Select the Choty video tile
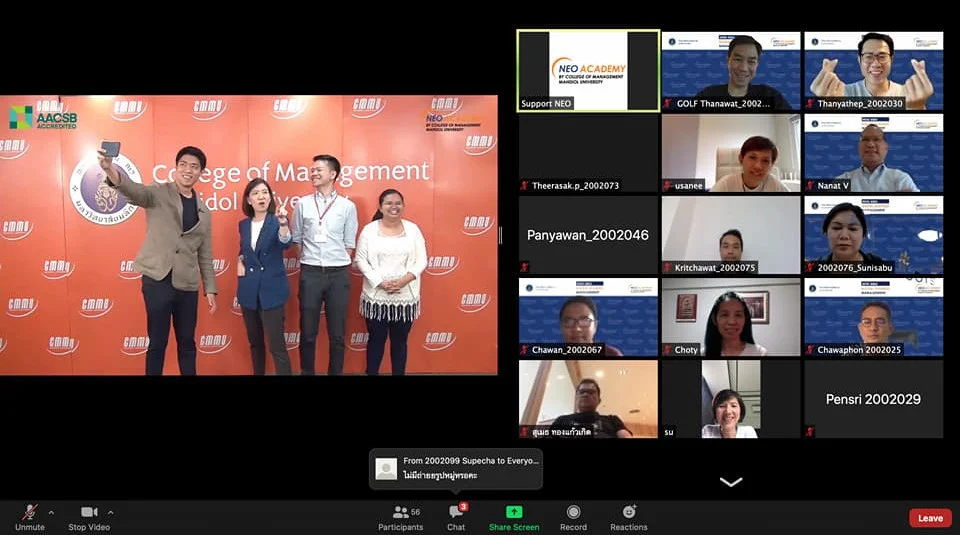Image resolution: width=960 pixels, height=535 pixels. 731,317
